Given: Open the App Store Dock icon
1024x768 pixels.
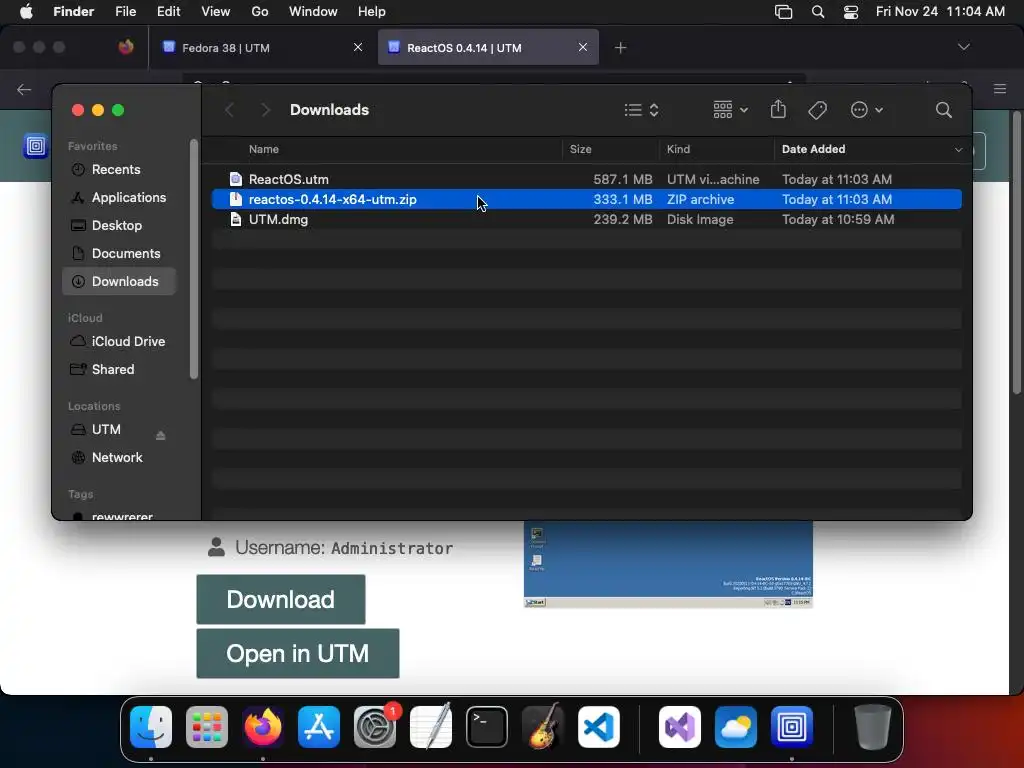Looking at the screenshot, I should click(x=319, y=727).
